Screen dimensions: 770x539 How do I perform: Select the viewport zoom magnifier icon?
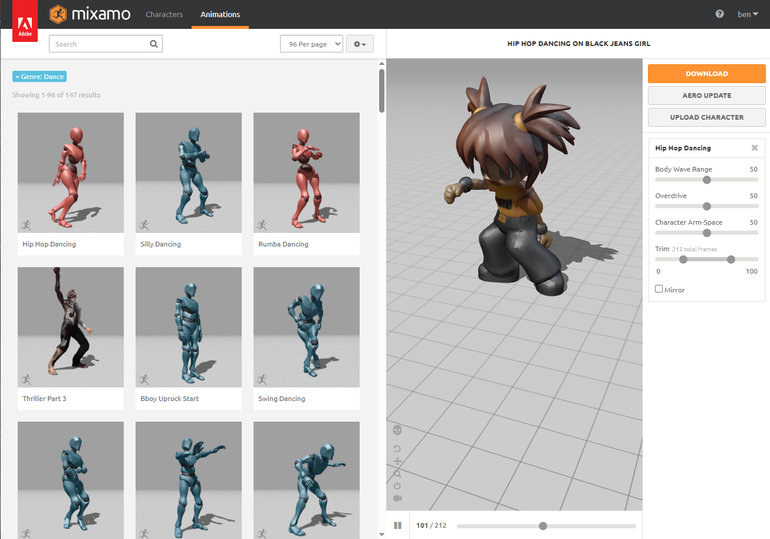tap(397, 474)
